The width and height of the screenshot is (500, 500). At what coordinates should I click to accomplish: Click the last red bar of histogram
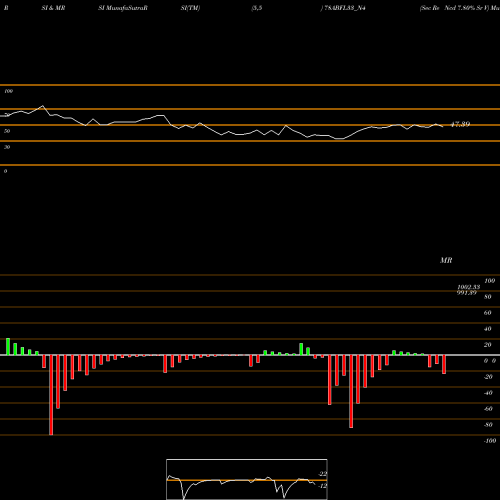click(x=444, y=364)
